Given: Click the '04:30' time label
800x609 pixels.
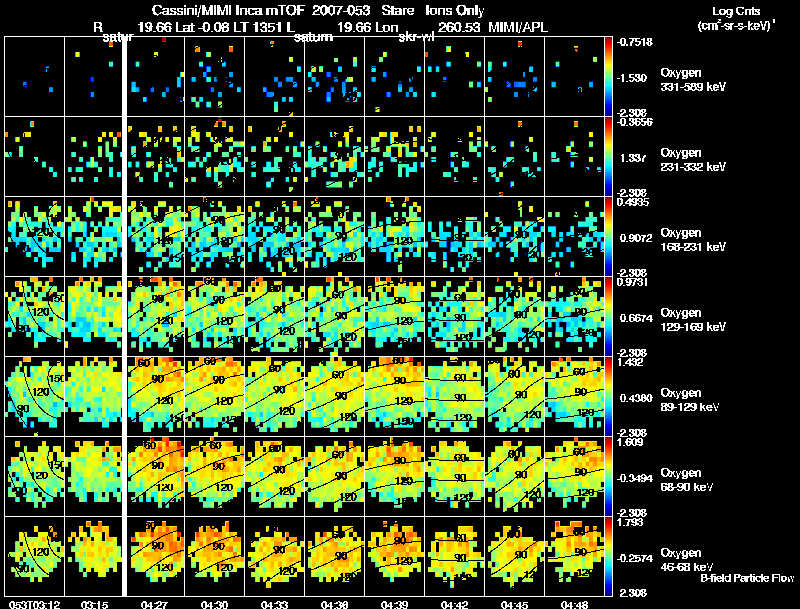Looking at the screenshot, I should coord(214,604).
